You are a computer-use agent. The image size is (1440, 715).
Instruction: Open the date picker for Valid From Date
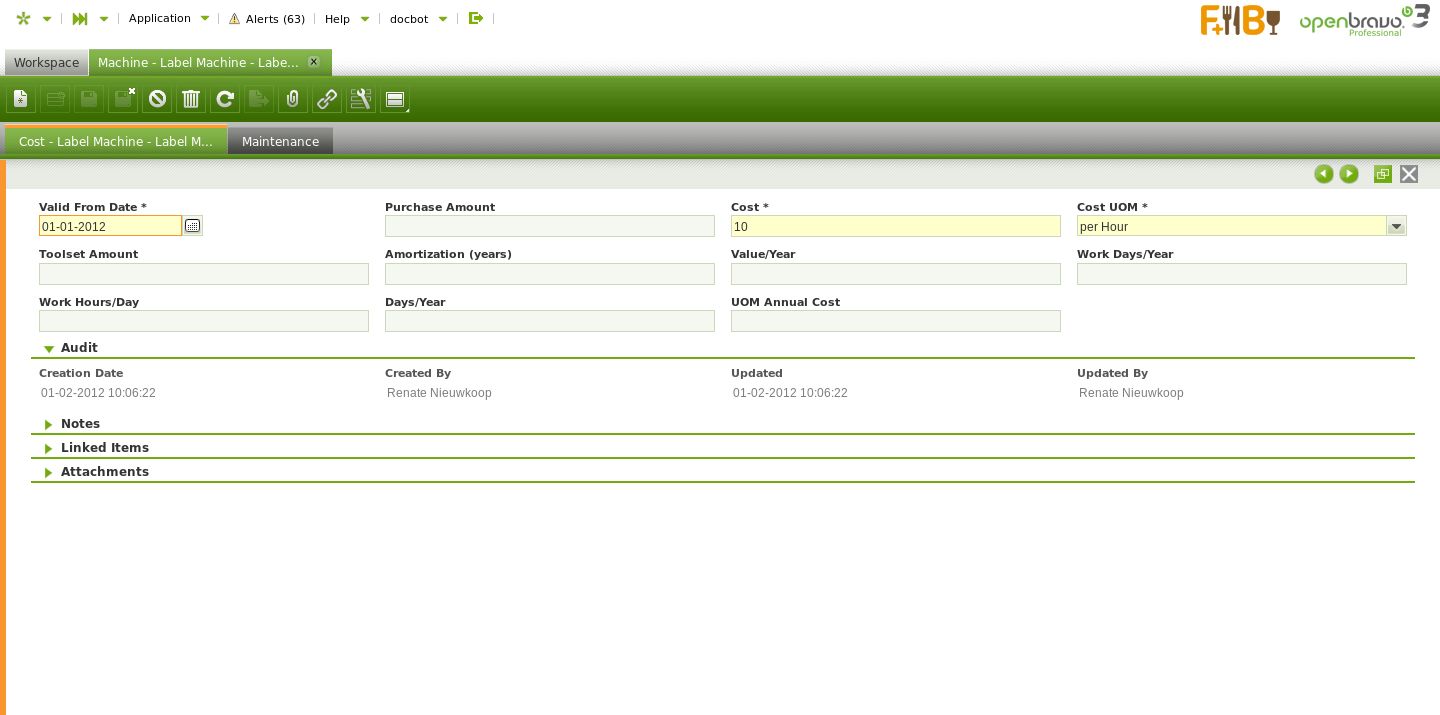click(x=193, y=226)
